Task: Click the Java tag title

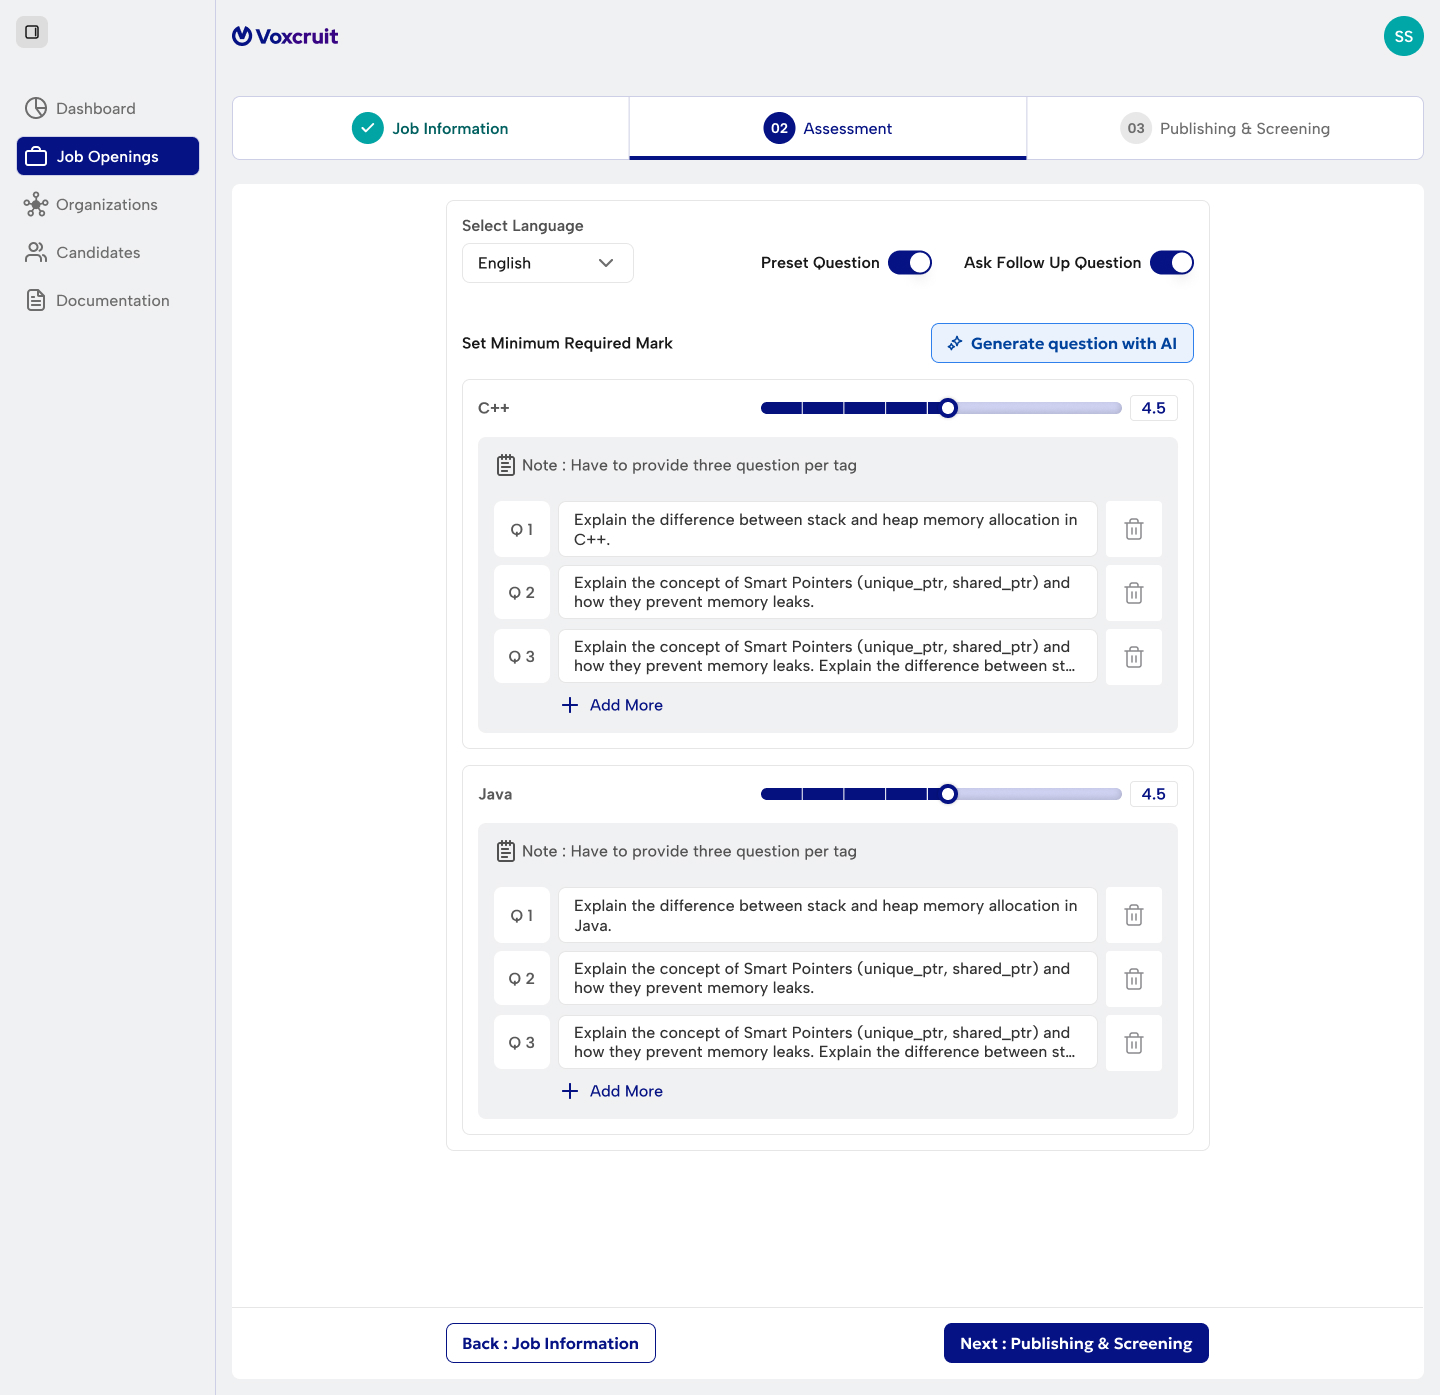Action: 495,794
